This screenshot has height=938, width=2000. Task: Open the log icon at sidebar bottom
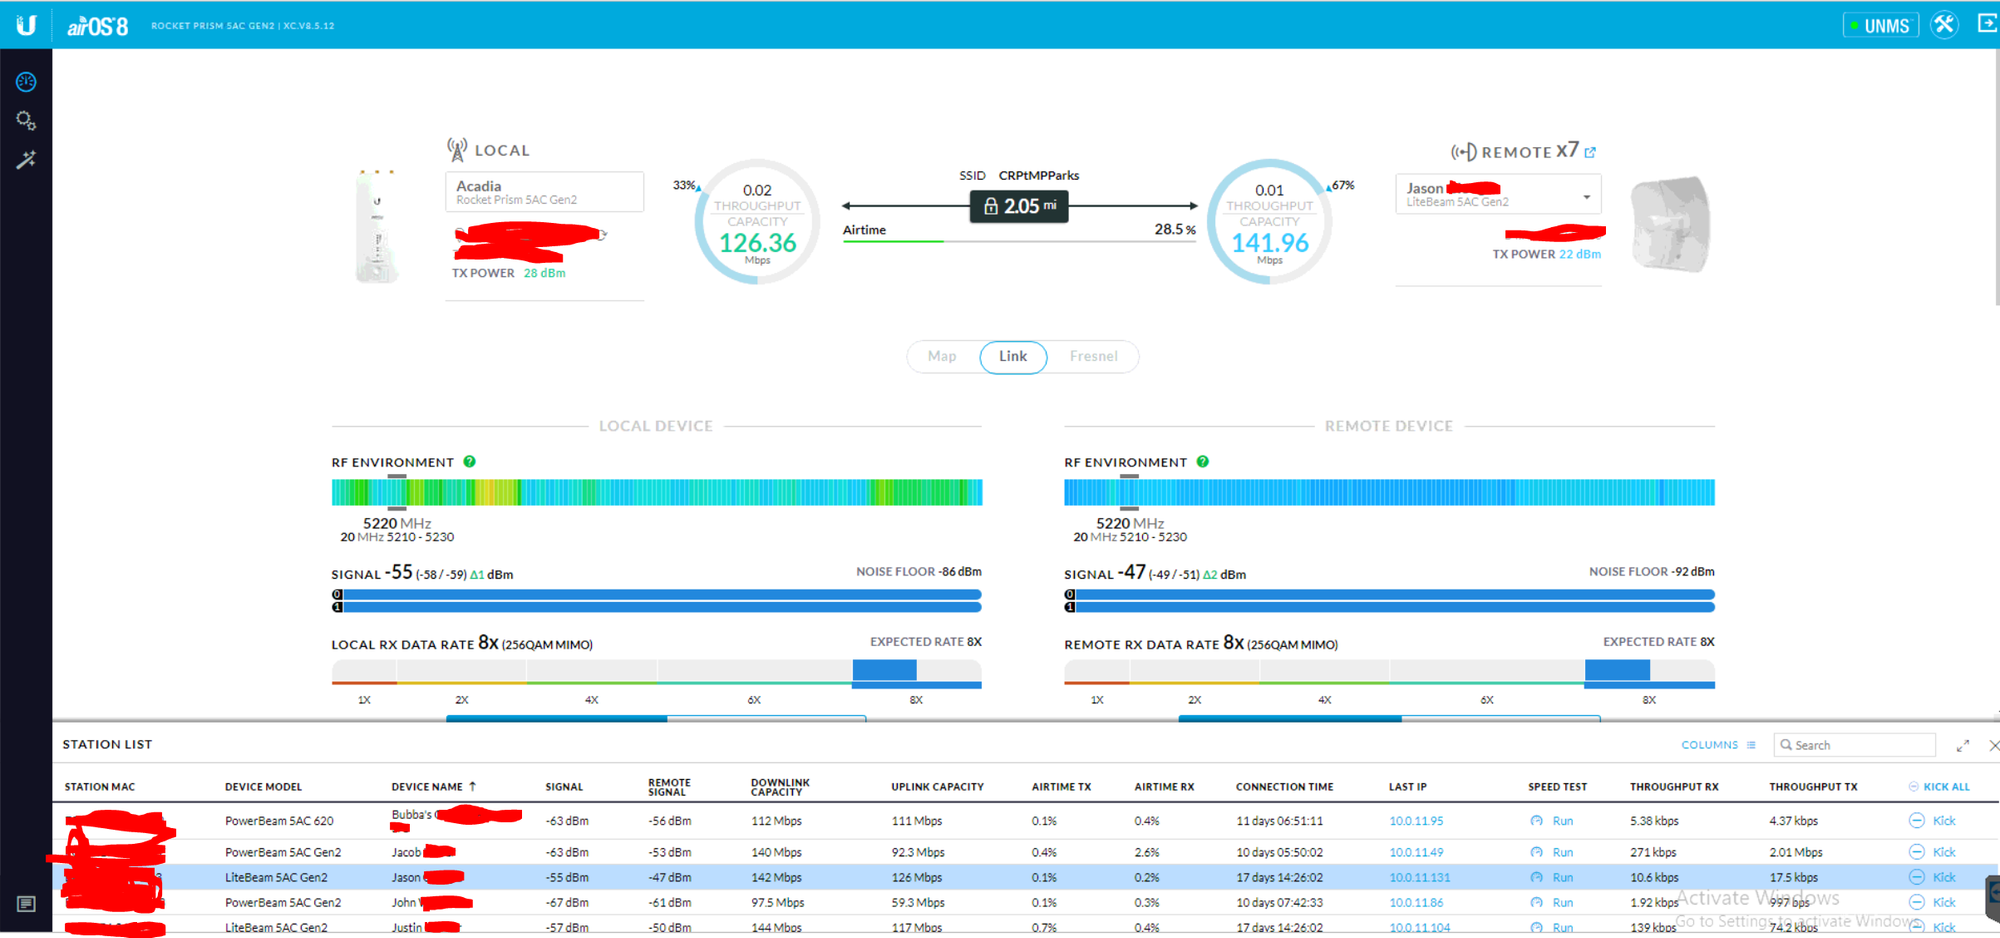click(x=26, y=904)
